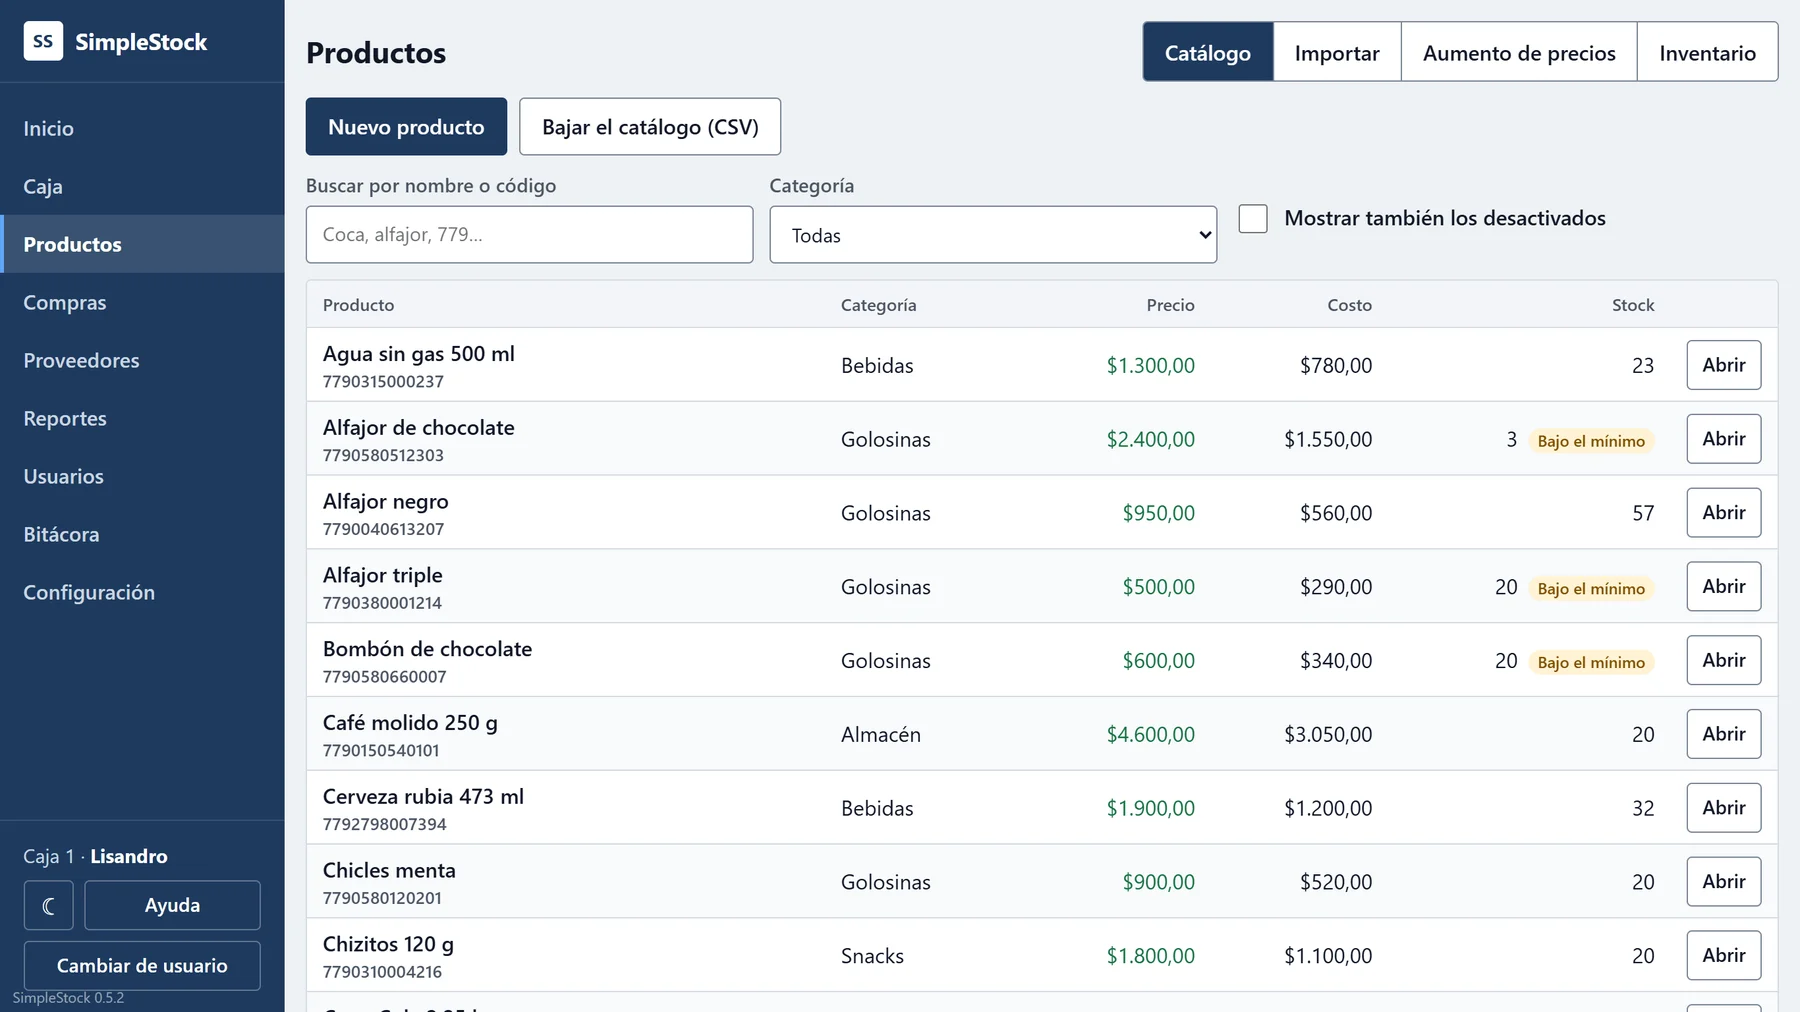
Task: Open the Categoría dropdown showing Todas
Action: tap(993, 235)
